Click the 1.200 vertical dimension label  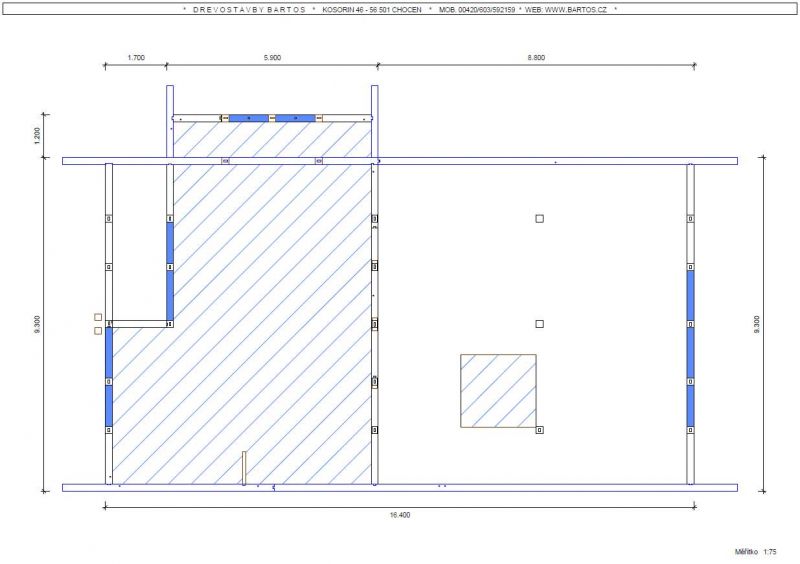[37, 137]
